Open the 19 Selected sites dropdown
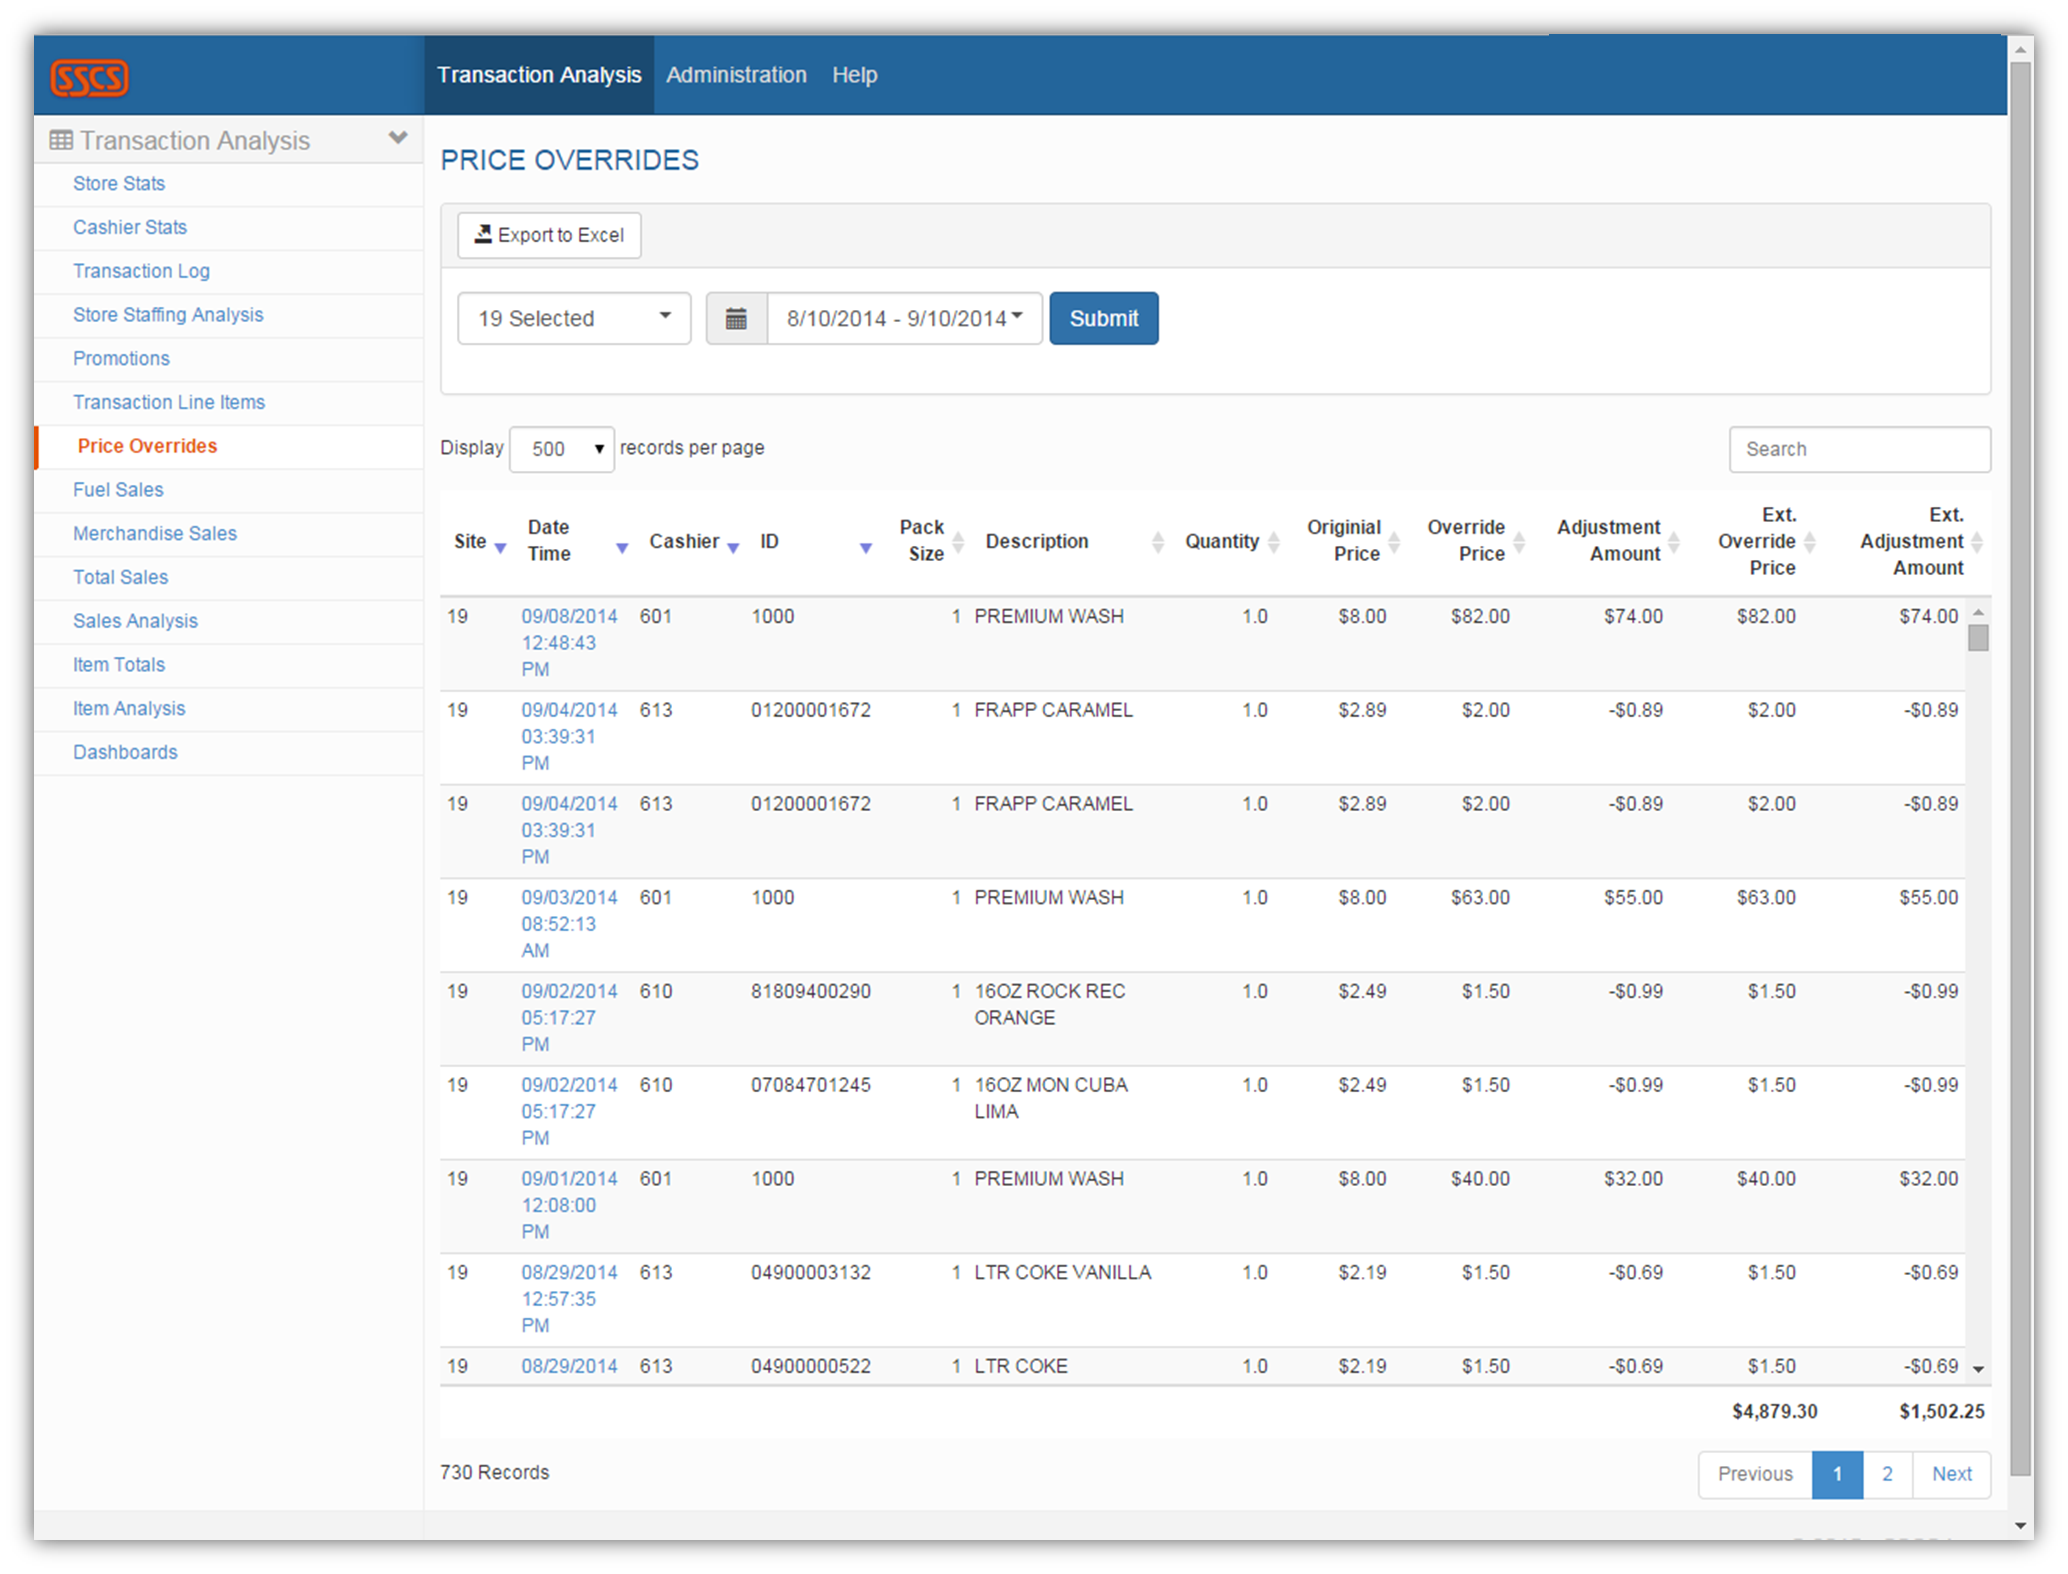 [x=574, y=319]
